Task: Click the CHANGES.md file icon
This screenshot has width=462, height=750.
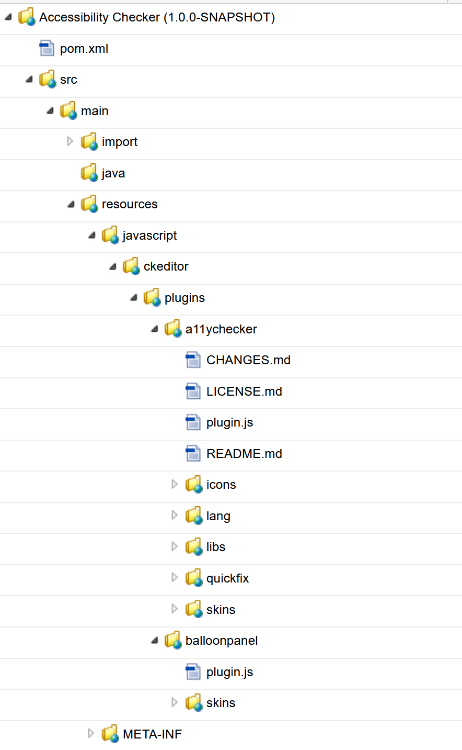Action: [193, 360]
